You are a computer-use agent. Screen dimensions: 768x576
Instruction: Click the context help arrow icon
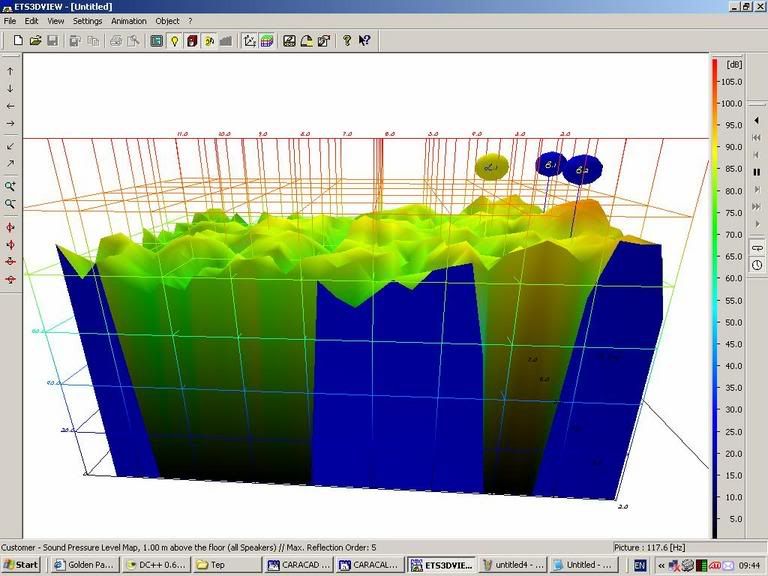click(x=364, y=41)
